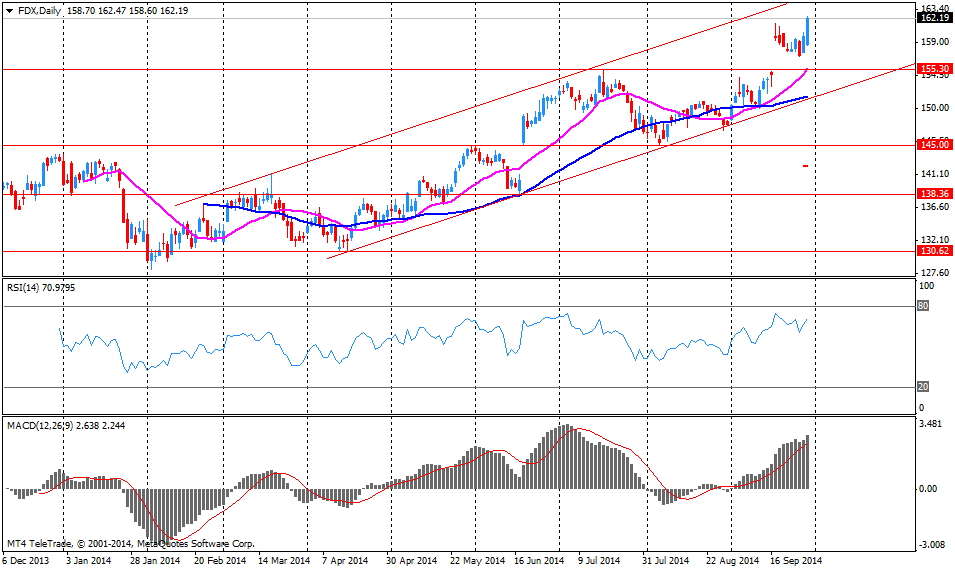
Task: Click the dropdown triangle beside FDX,Daily
Action: point(8,9)
